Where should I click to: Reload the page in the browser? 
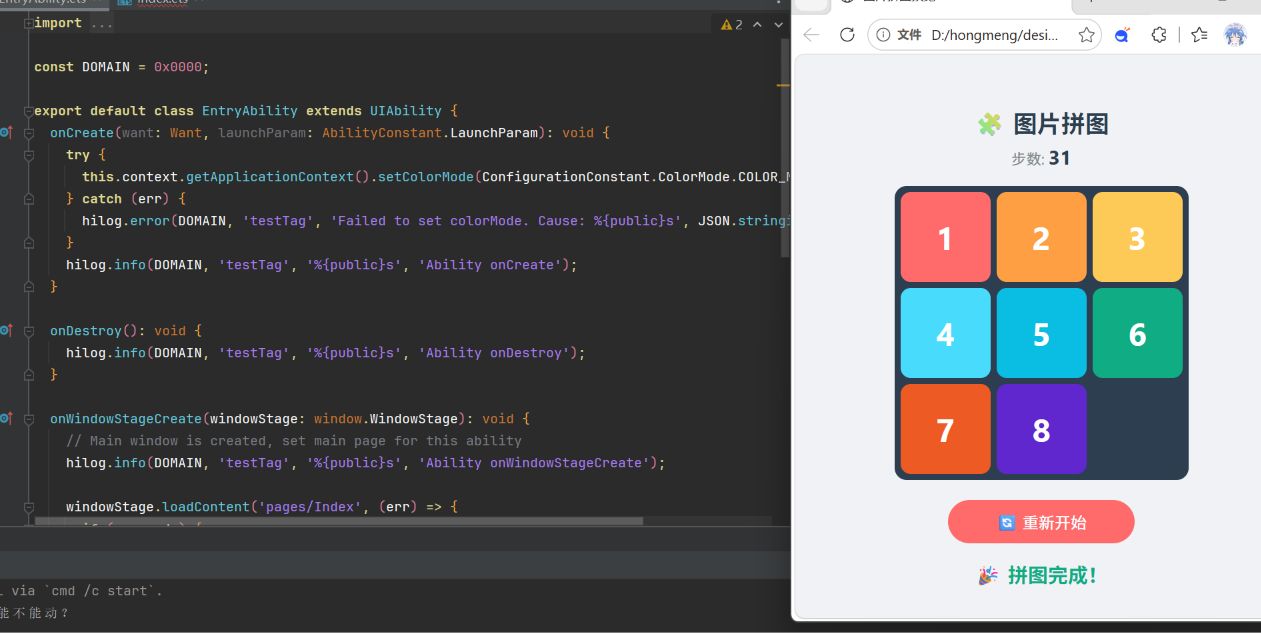847,35
